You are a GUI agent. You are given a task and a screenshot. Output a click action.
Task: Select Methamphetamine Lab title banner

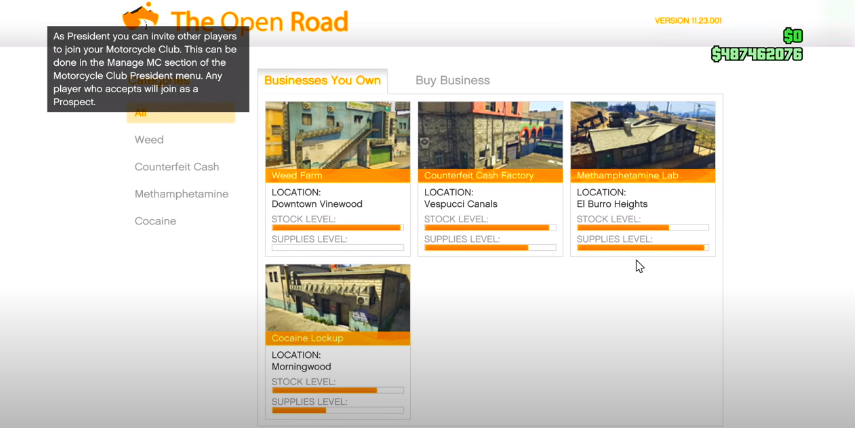[x=643, y=176]
